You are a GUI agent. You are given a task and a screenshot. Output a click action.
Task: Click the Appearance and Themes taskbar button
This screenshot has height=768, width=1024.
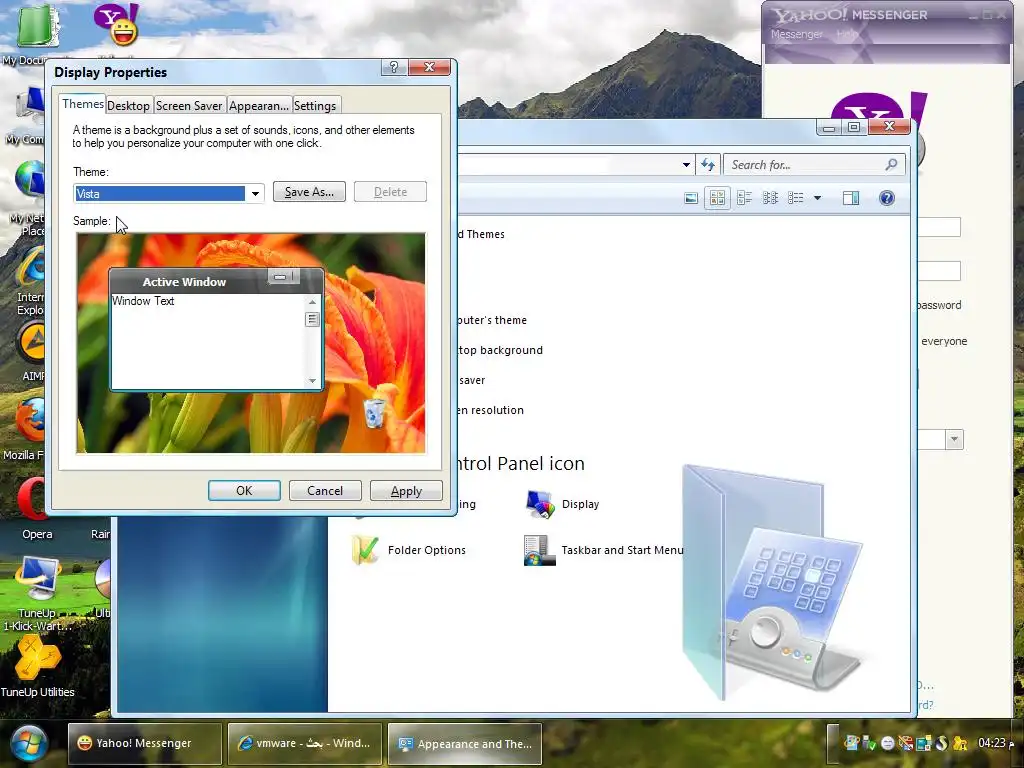(465, 743)
